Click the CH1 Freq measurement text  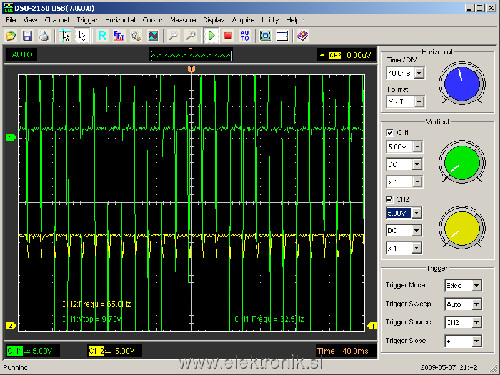tap(269, 319)
